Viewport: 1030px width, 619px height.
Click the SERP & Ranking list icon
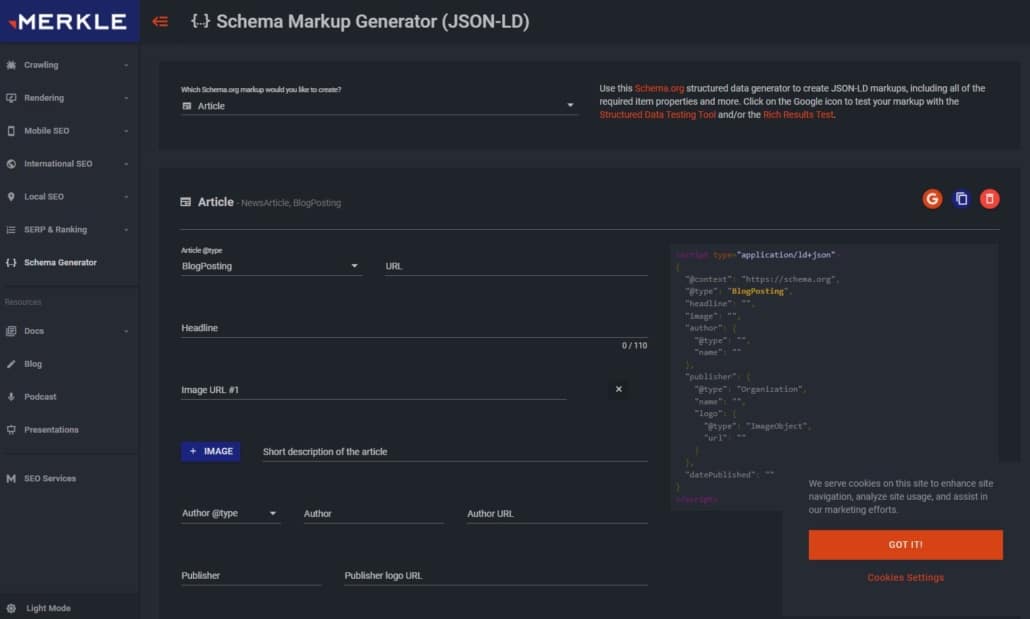click(x=11, y=229)
